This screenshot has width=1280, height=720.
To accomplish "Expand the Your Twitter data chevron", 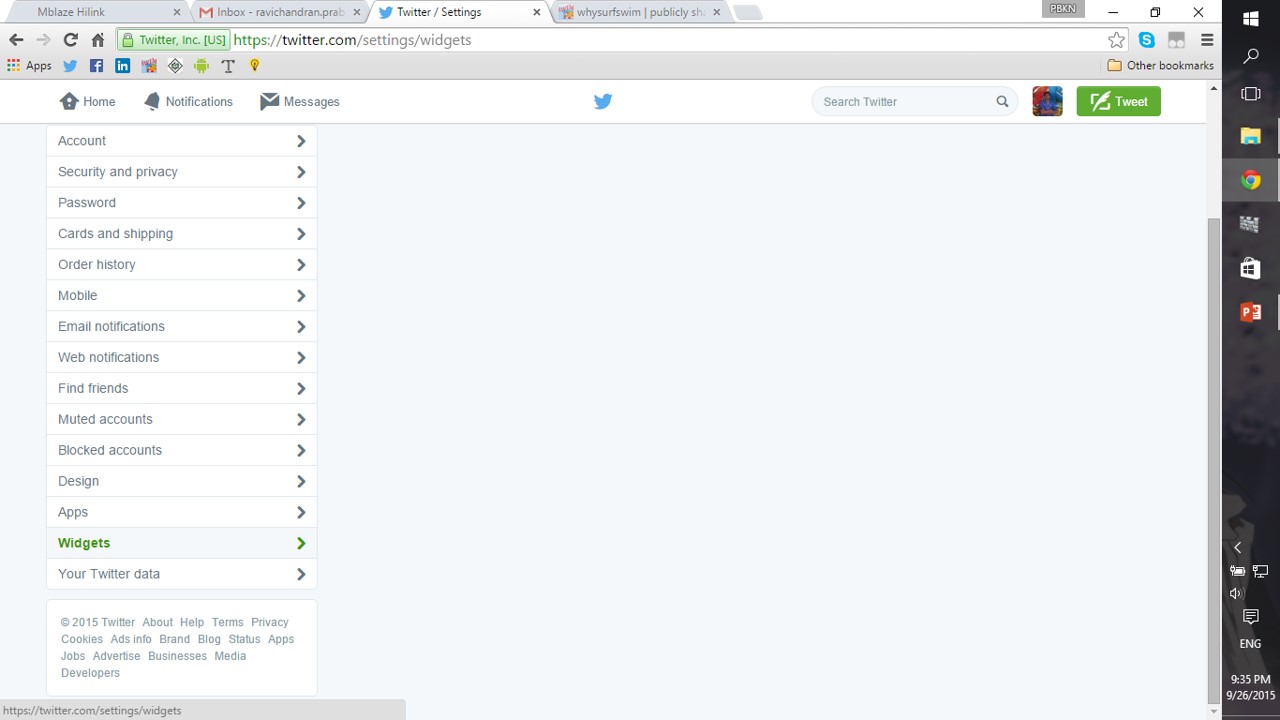I will tap(300, 574).
